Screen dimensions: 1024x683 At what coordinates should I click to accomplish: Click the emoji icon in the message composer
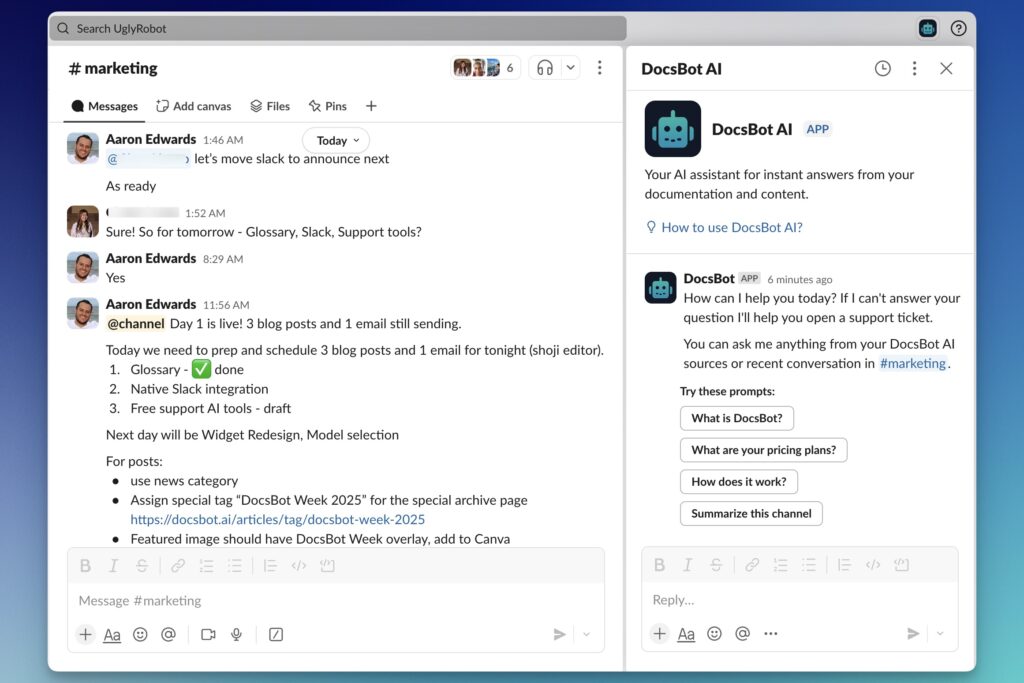coord(140,634)
